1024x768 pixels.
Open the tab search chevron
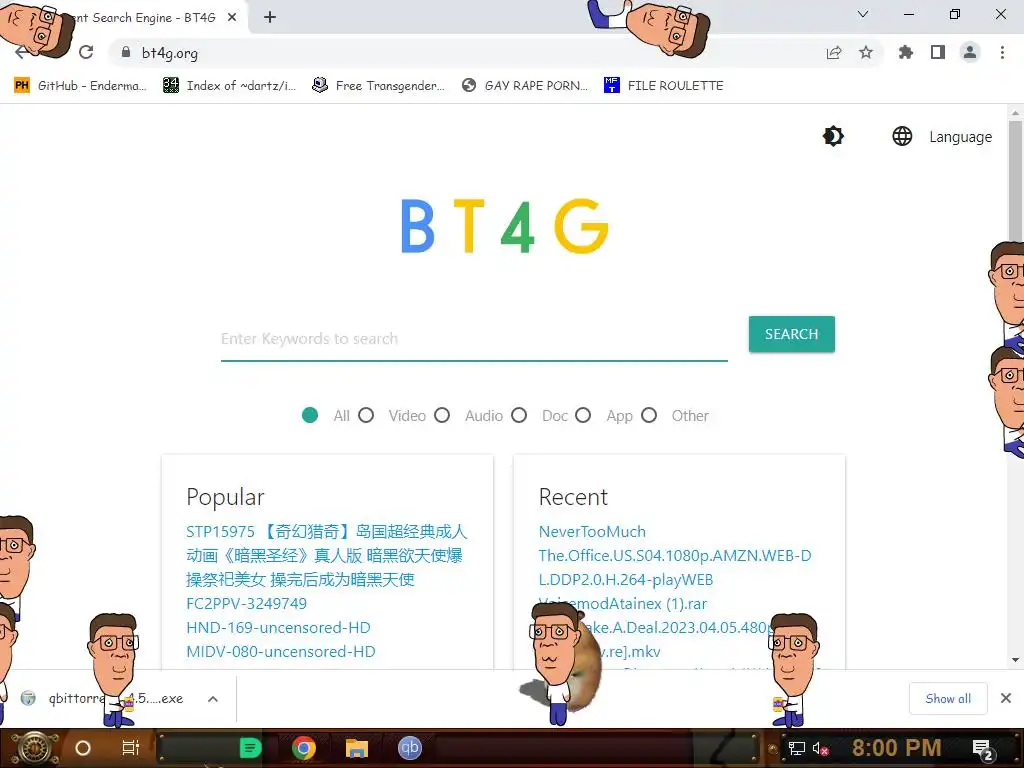[x=863, y=14]
